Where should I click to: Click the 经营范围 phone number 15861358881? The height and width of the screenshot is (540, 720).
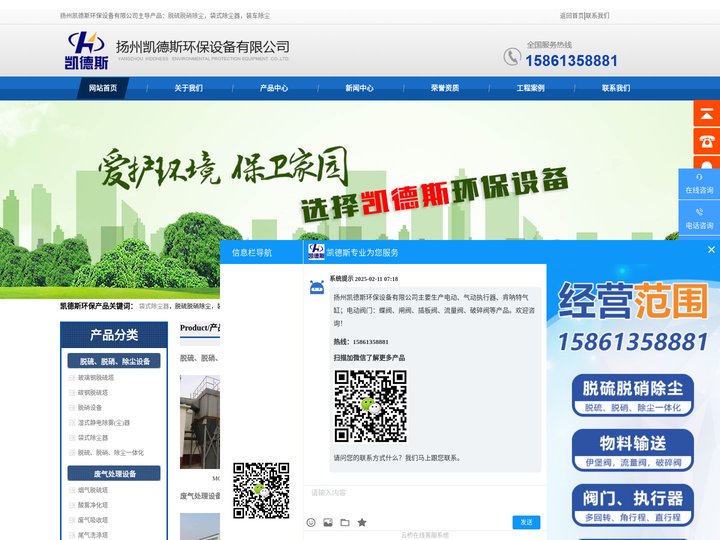pos(633,342)
